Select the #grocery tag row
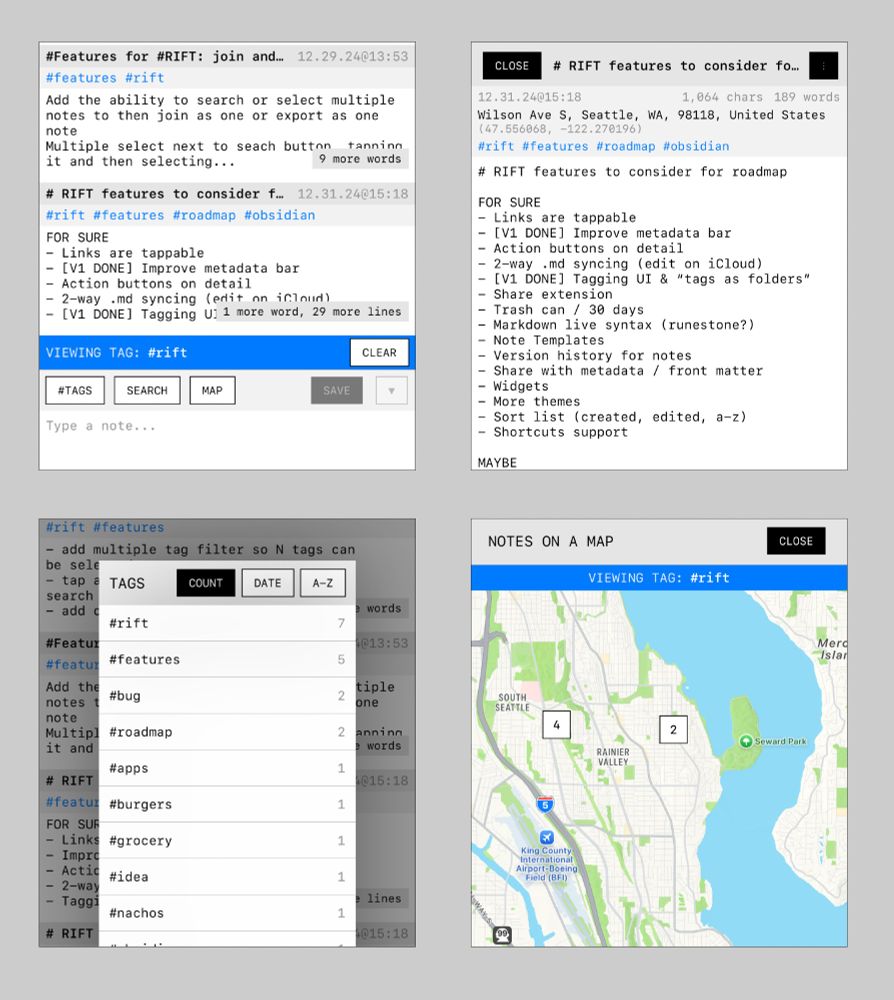The height and width of the screenshot is (1000, 894). point(227,841)
